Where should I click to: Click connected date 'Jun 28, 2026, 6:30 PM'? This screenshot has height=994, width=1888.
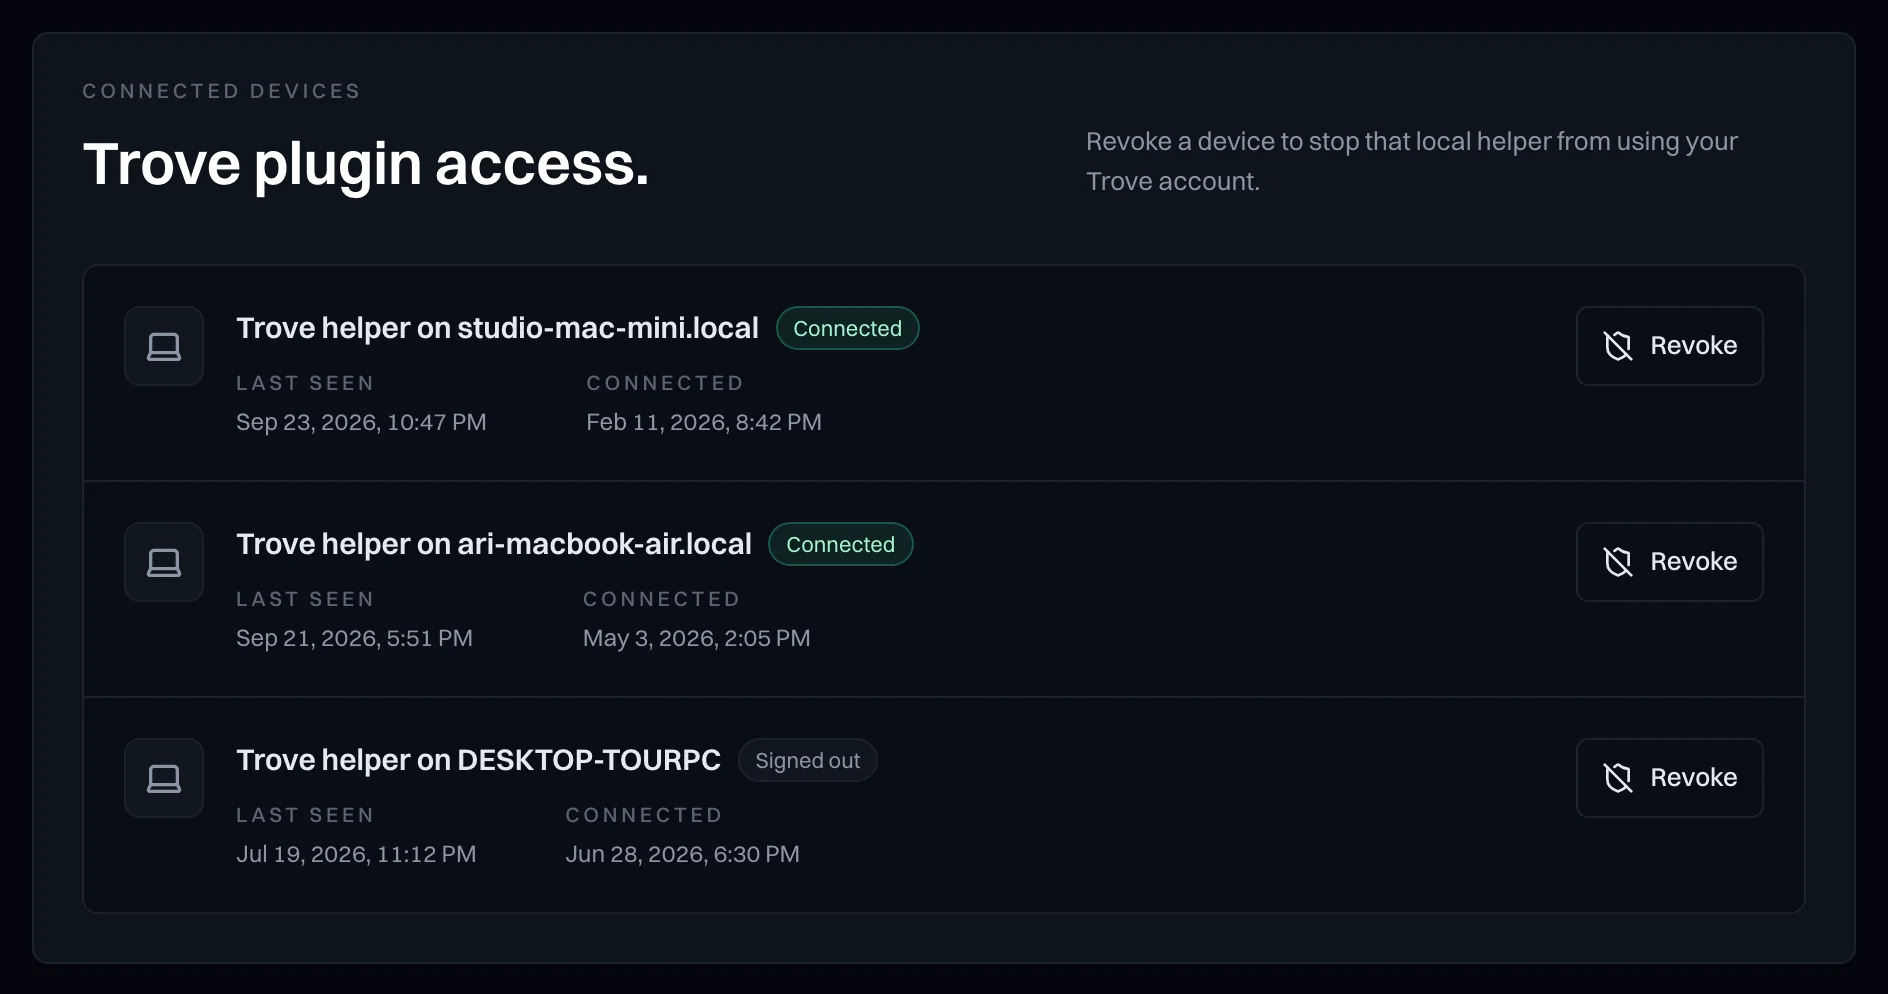683,854
